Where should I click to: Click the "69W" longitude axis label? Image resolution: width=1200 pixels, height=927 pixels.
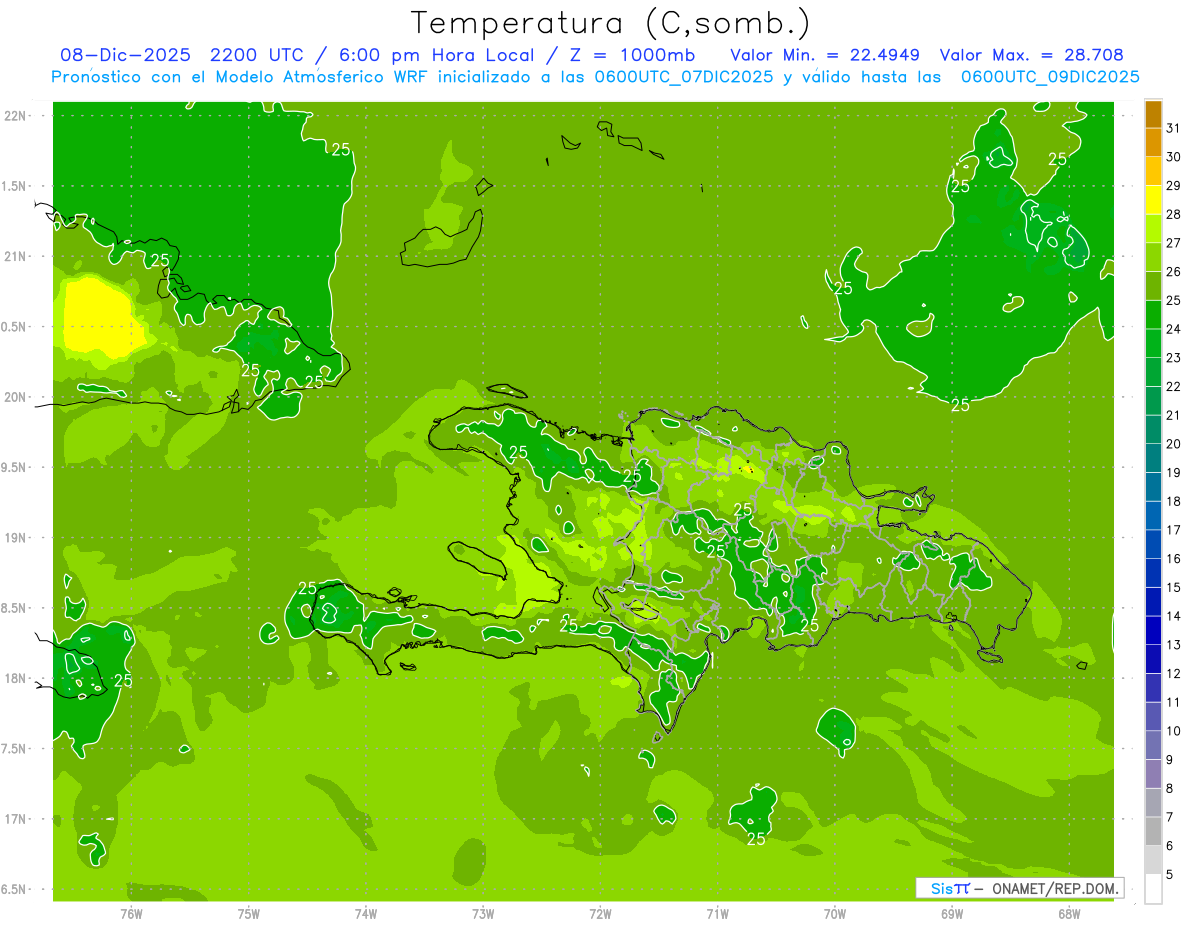952,914
